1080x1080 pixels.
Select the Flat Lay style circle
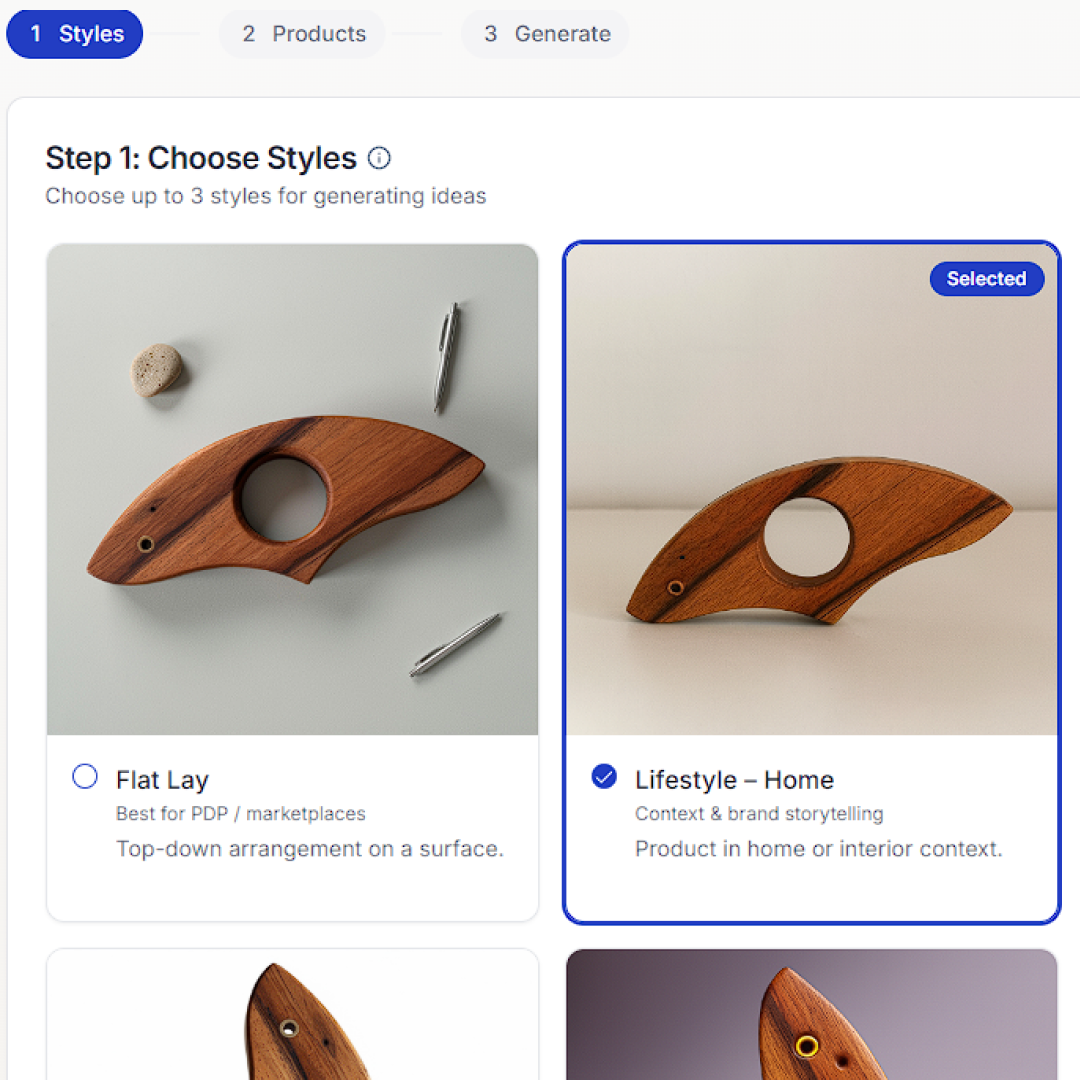[x=85, y=777]
